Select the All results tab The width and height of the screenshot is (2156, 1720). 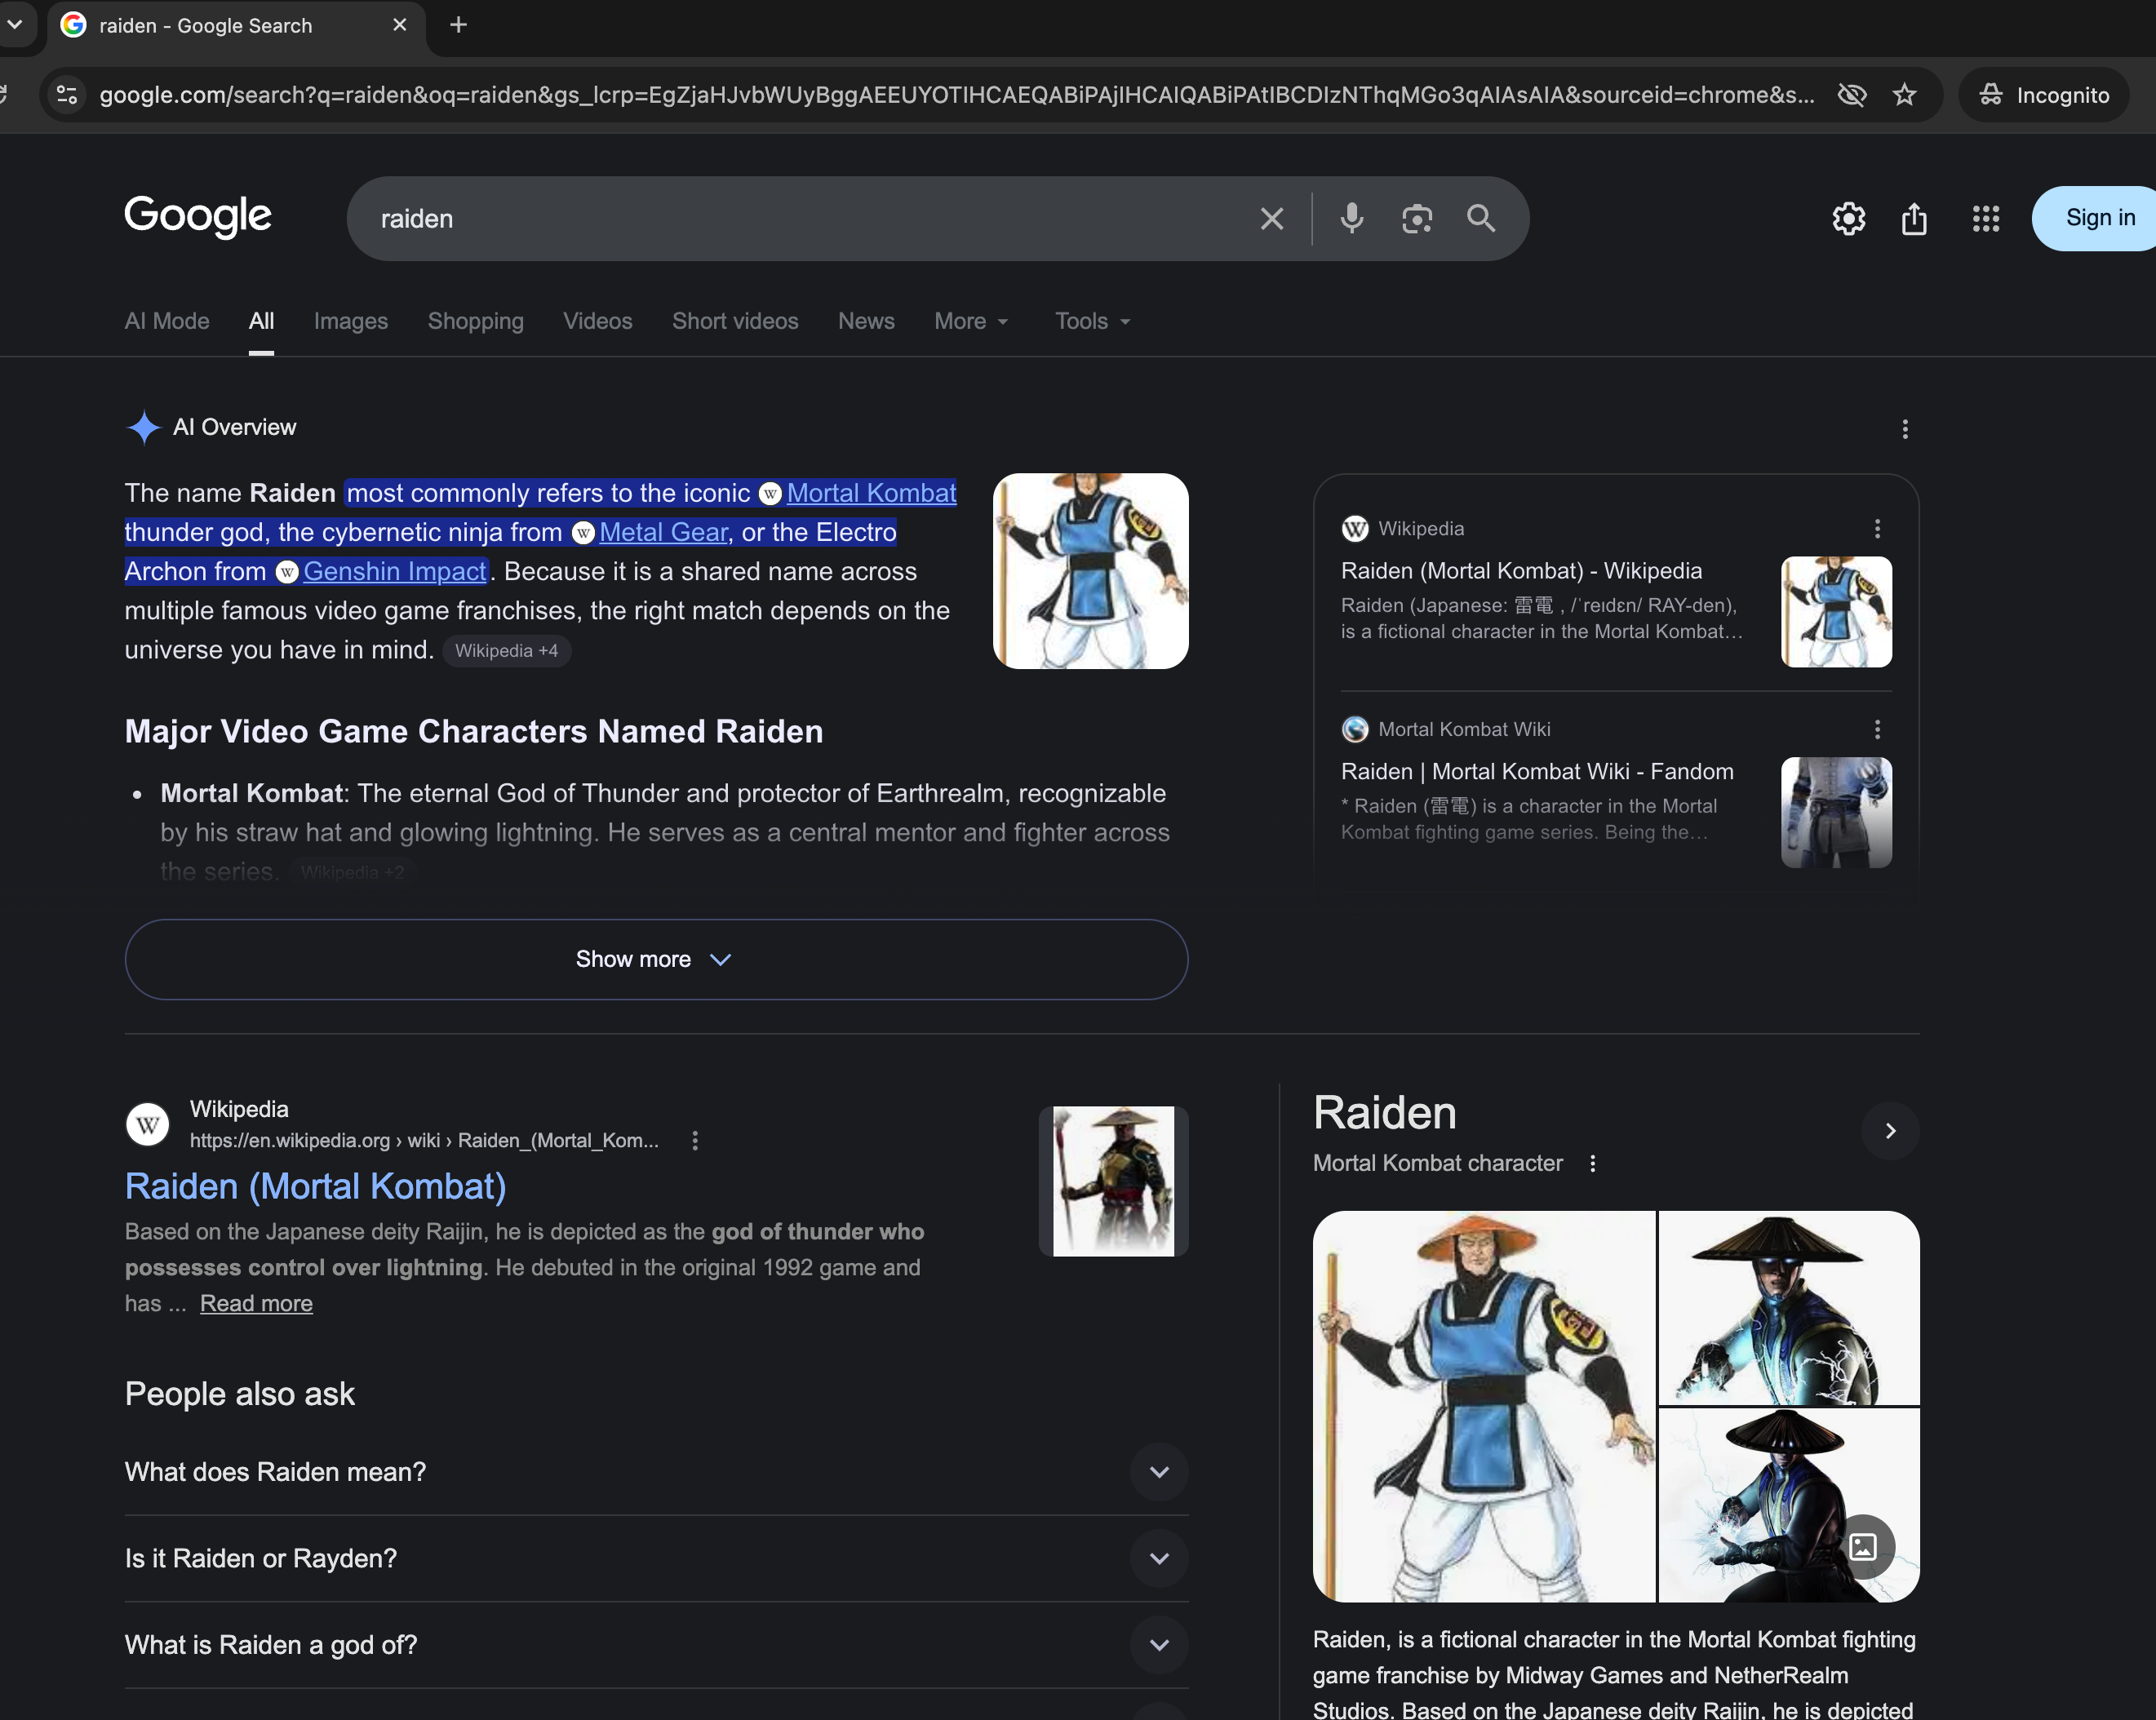pyautogui.click(x=262, y=322)
